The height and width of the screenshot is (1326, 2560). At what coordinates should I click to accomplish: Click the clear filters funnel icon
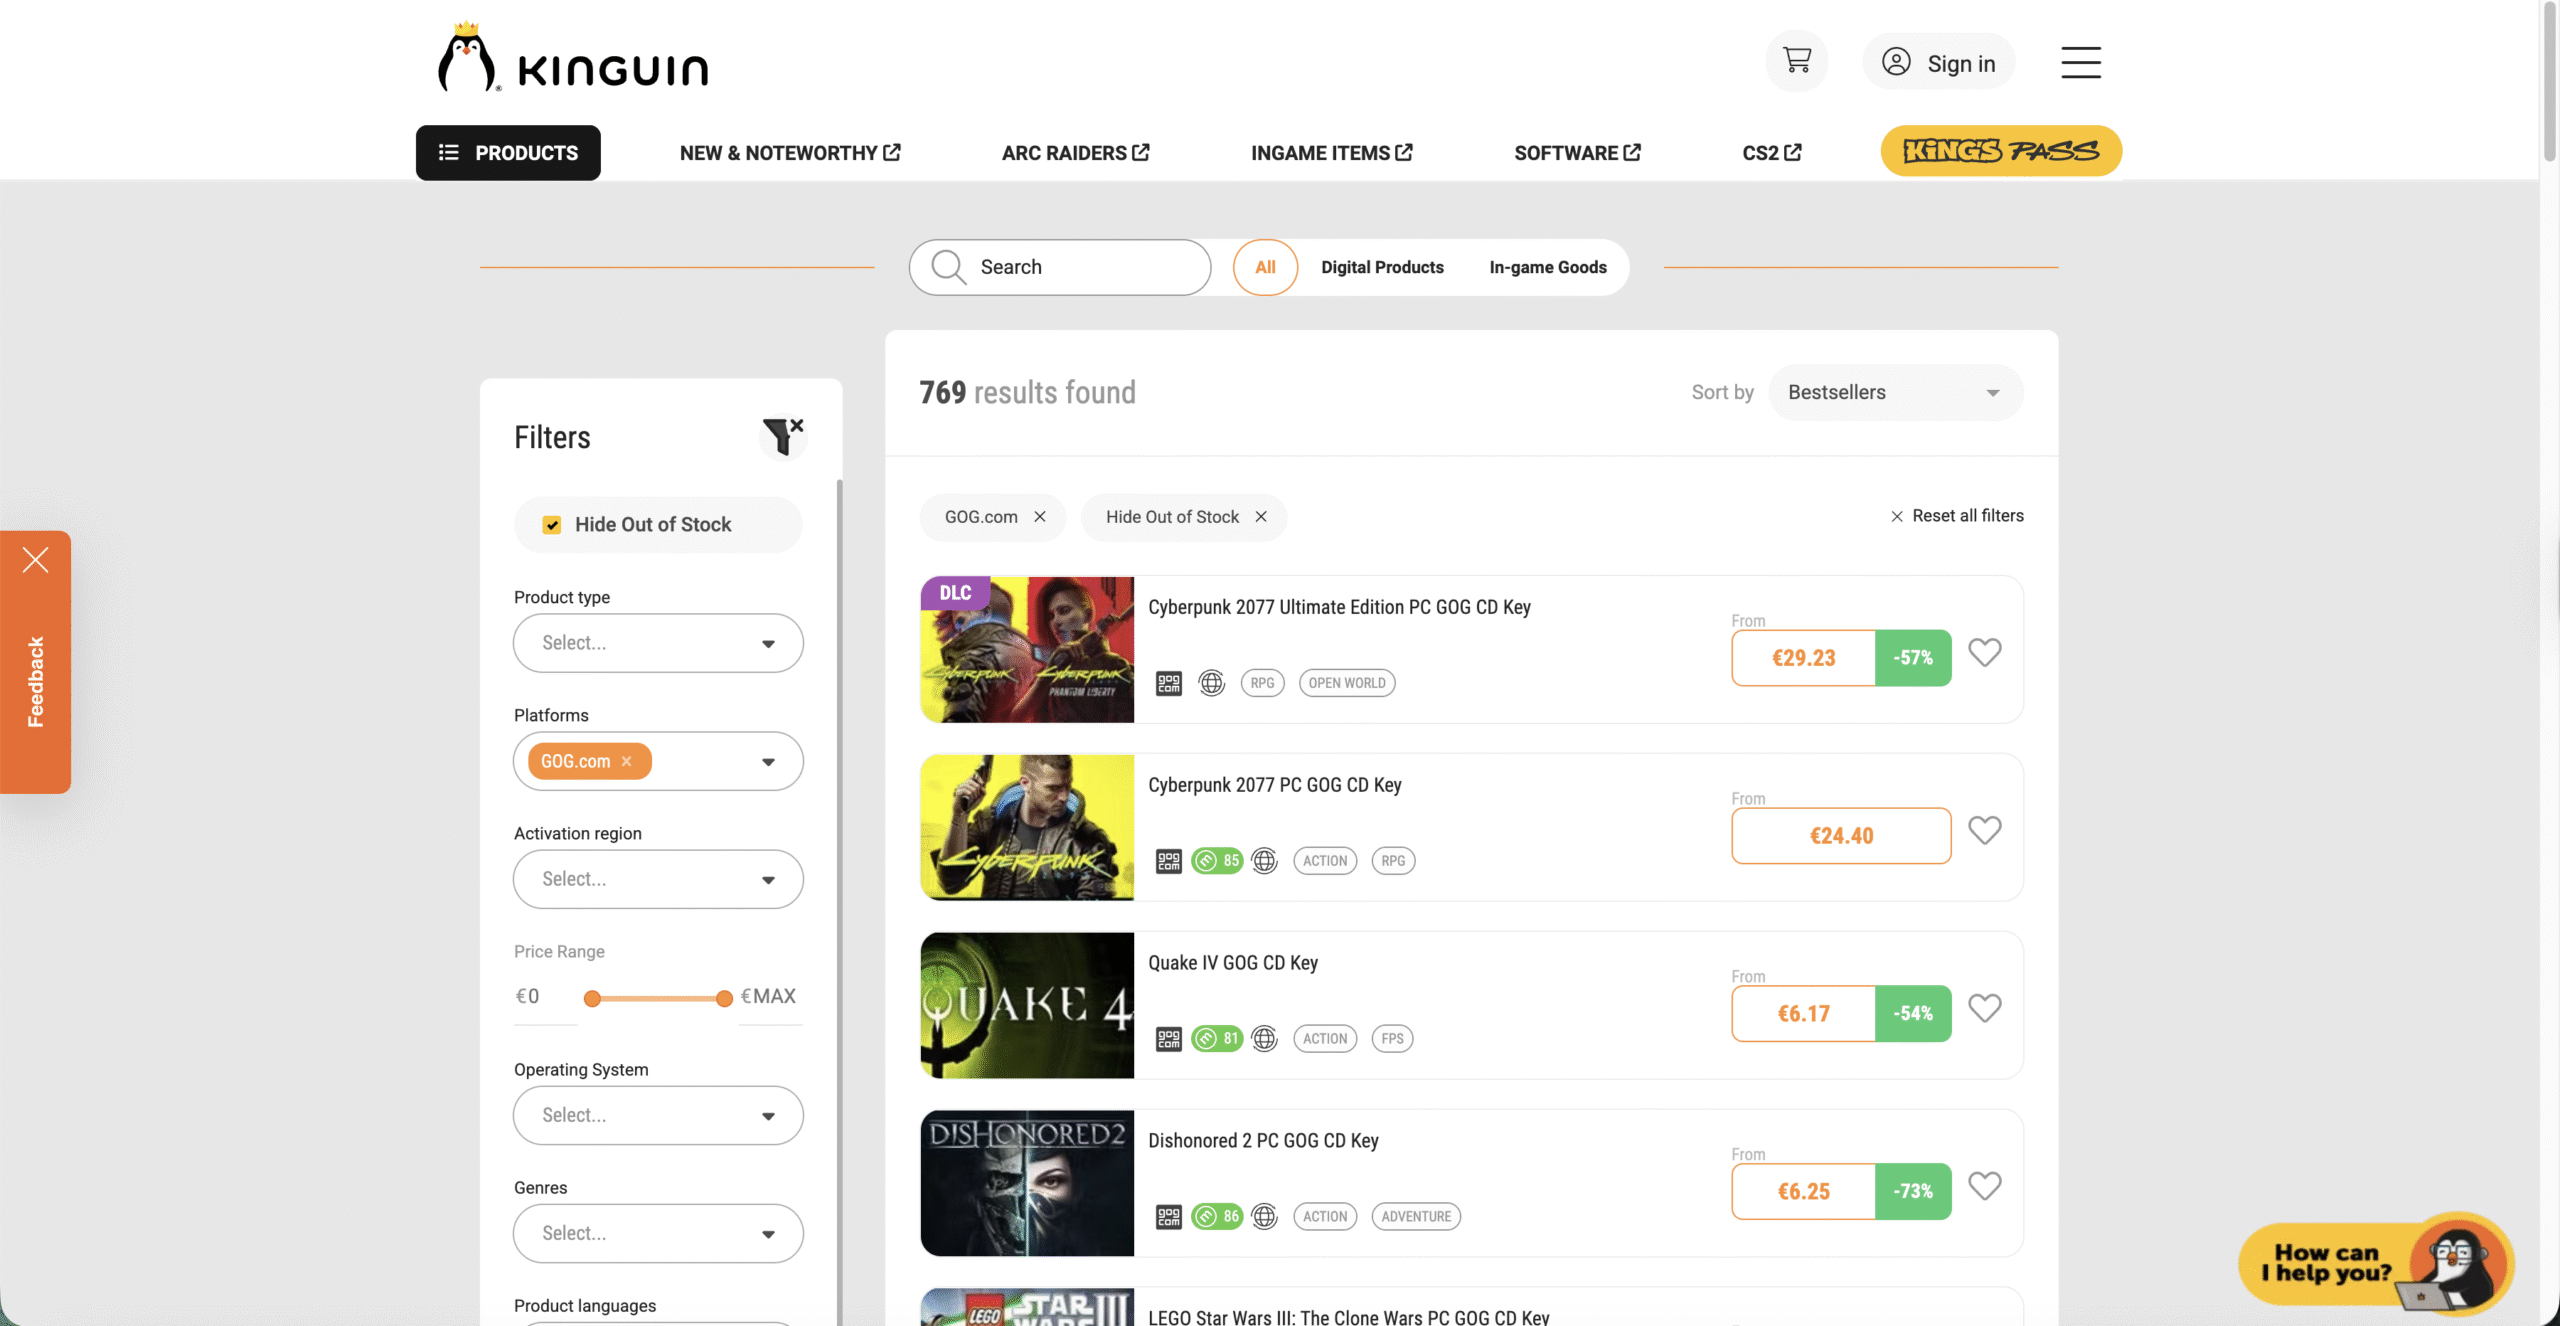click(x=782, y=437)
